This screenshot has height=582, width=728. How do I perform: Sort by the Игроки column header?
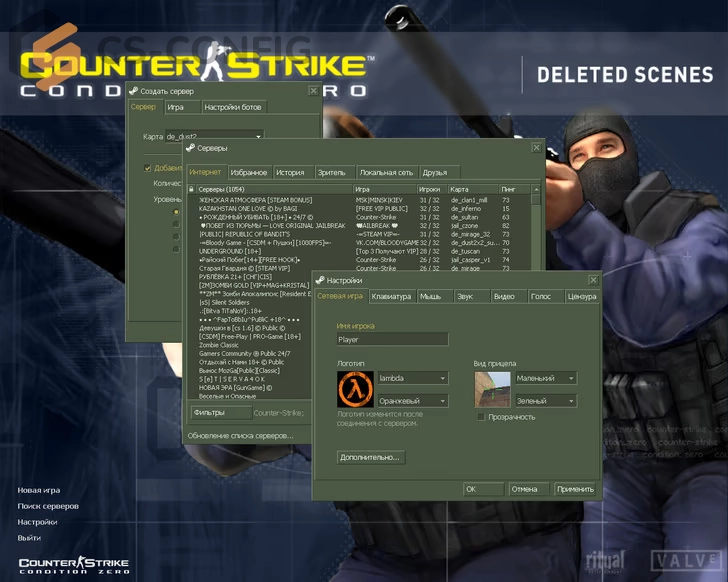point(432,189)
